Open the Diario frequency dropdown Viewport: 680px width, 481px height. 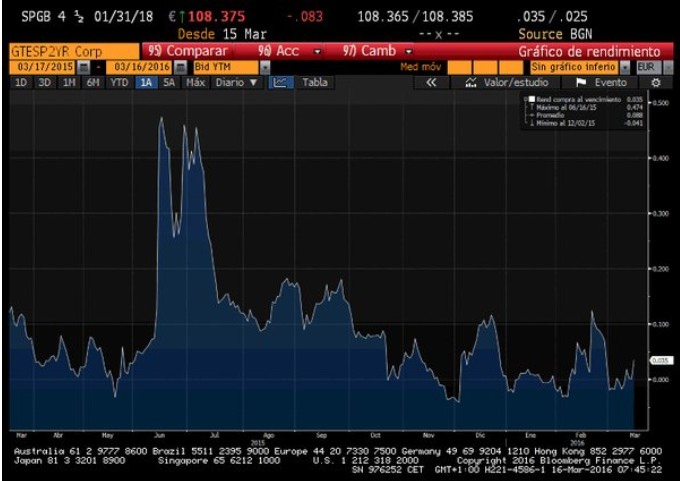click(x=237, y=83)
